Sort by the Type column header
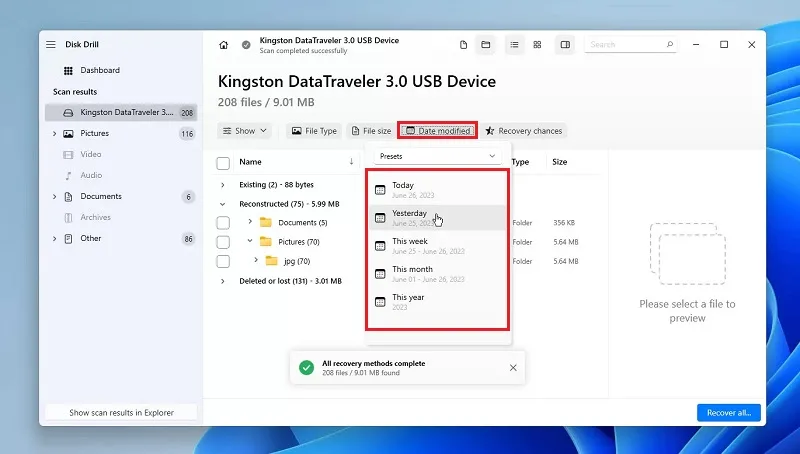 [x=520, y=162]
